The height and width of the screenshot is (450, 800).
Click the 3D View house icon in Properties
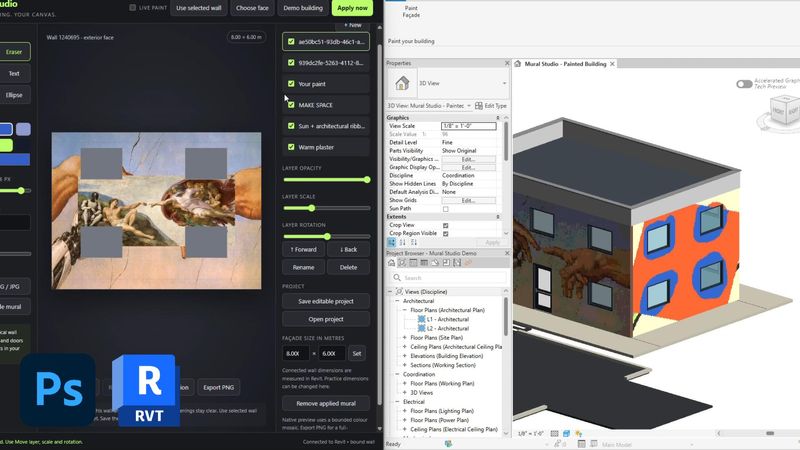tap(402, 83)
